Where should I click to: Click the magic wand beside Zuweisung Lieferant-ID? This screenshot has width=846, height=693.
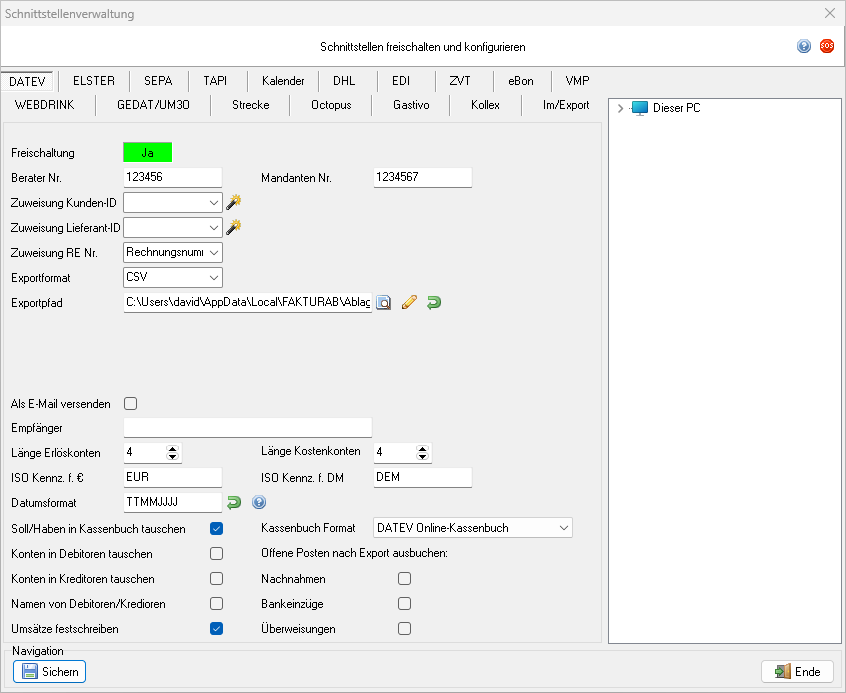click(234, 227)
